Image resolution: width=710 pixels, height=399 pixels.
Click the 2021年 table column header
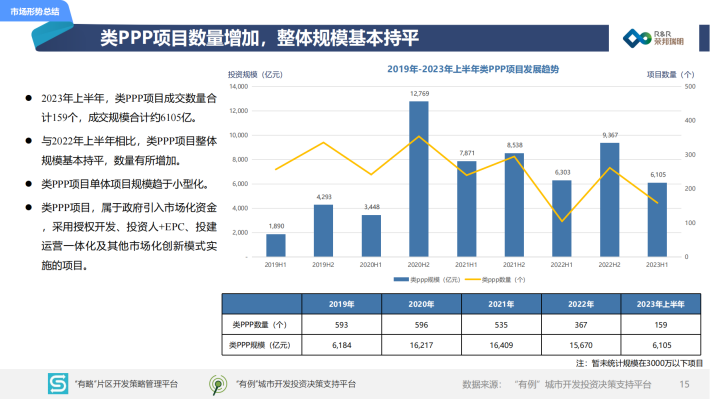click(x=501, y=304)
